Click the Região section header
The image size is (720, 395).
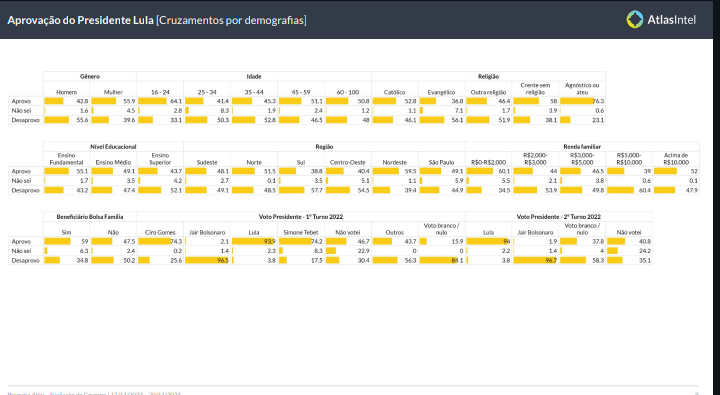(324, 147)
